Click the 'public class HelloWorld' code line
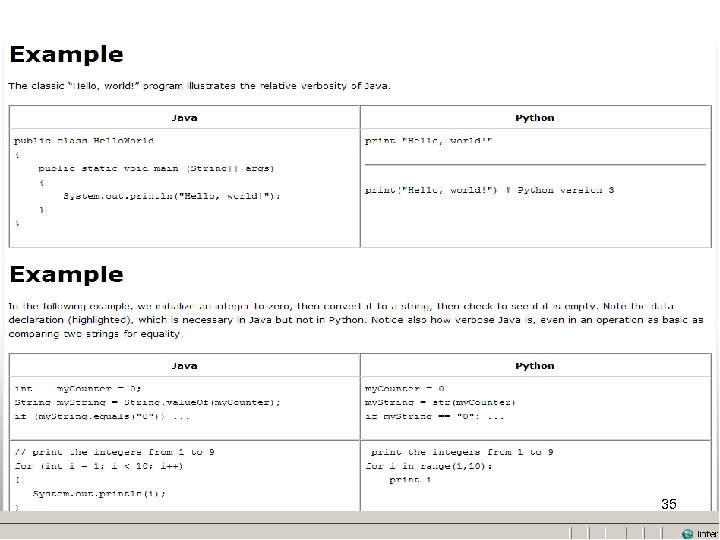The width and height of the screenshot is (720, 540). point(84,141)
